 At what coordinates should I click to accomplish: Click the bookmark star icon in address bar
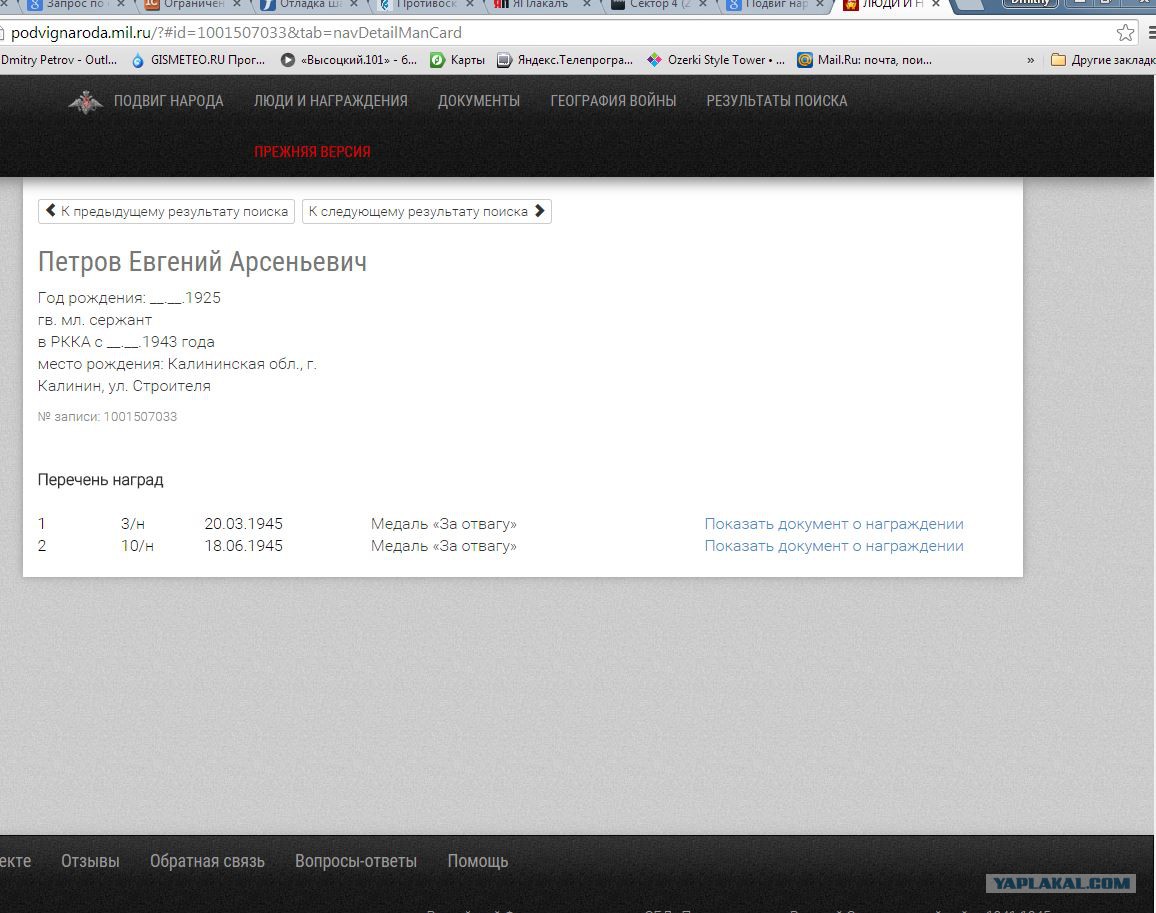(x=1125, y=32)
